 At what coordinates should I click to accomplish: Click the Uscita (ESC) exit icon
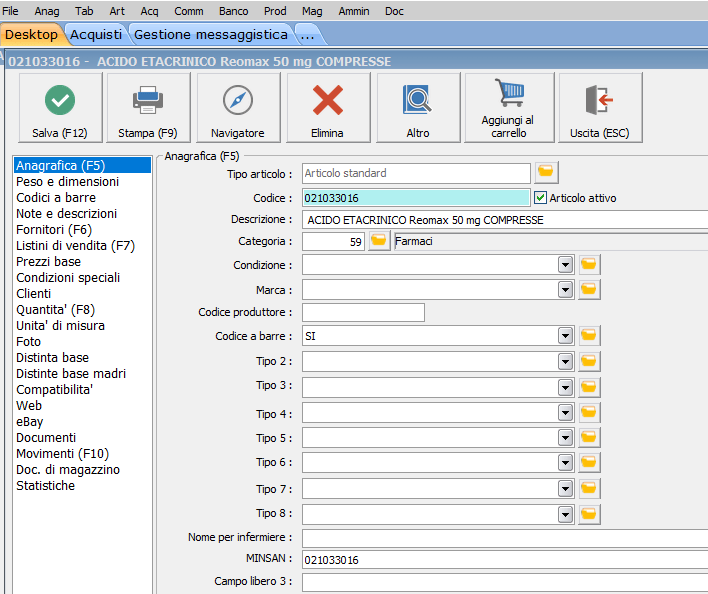click(599, 101)
